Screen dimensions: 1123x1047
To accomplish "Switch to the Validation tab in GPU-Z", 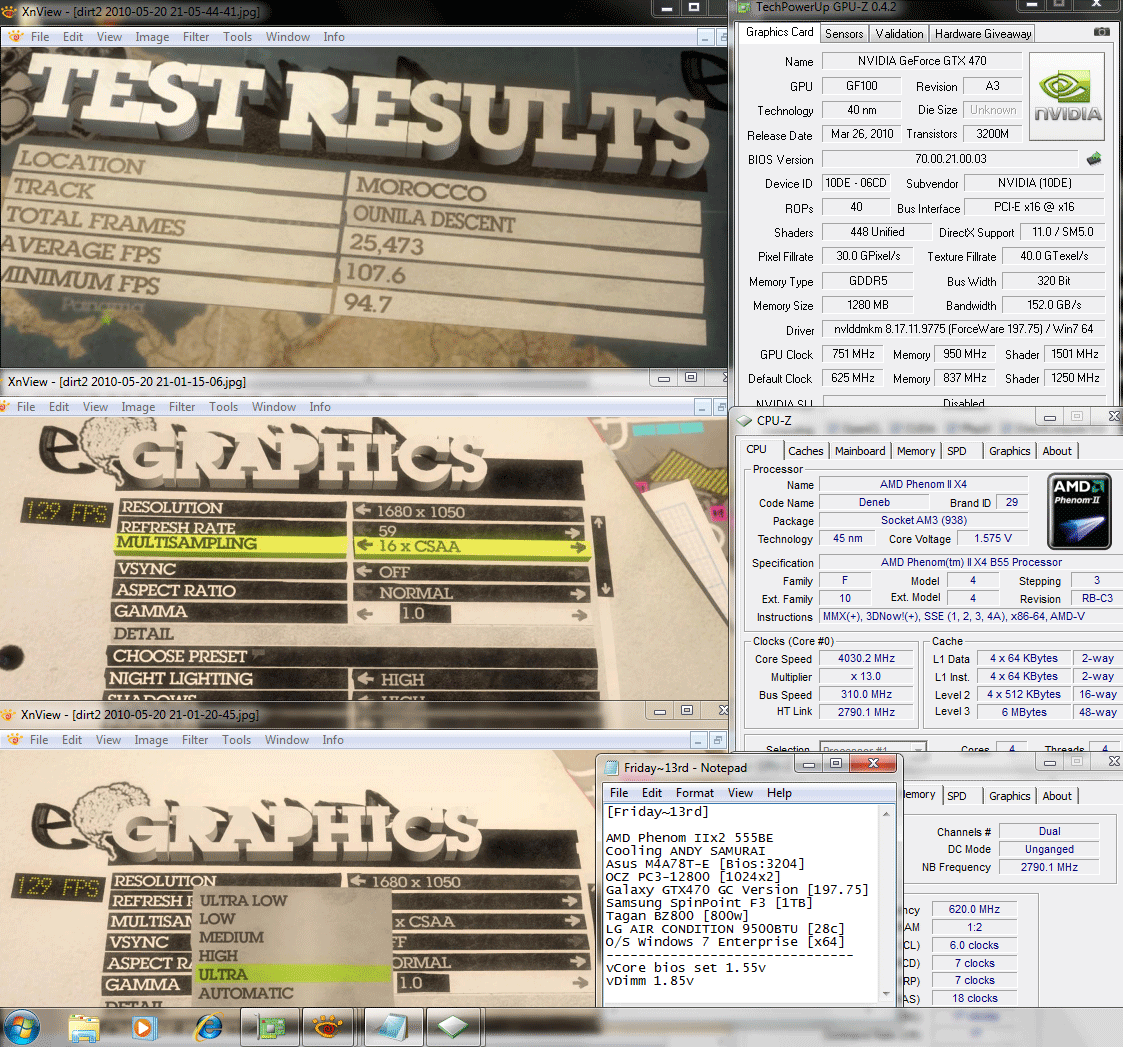I will [899, 34].
